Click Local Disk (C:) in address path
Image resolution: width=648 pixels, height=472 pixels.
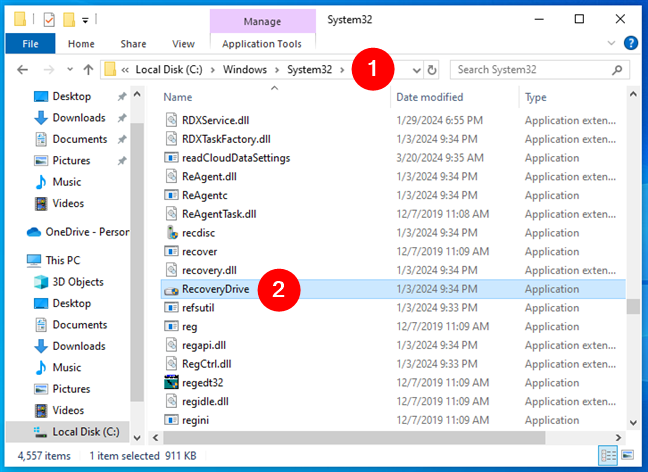pyautogui.click(x=169, y=69)
